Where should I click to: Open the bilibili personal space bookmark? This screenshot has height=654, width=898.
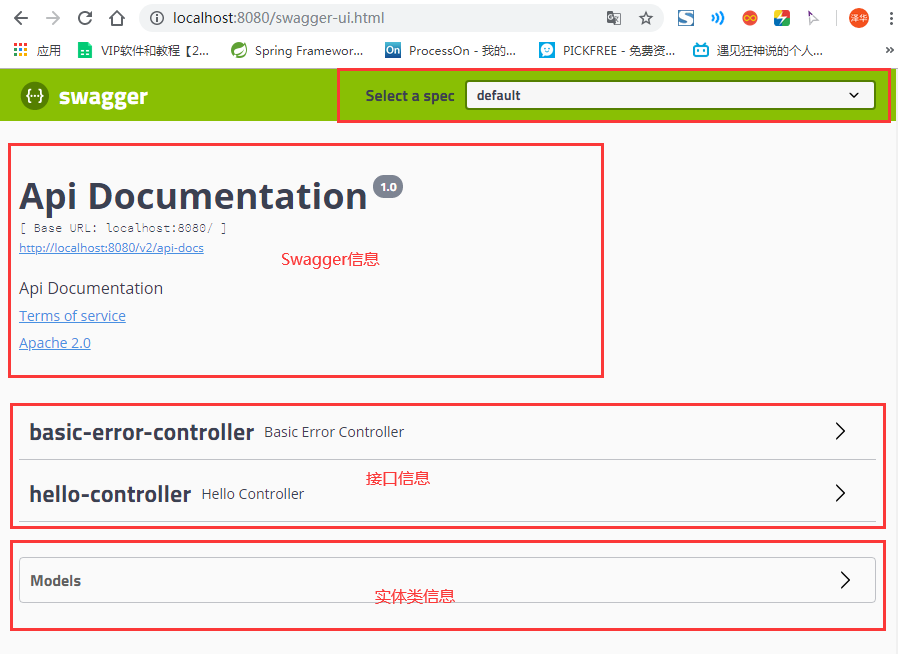[x=758, y=50]
